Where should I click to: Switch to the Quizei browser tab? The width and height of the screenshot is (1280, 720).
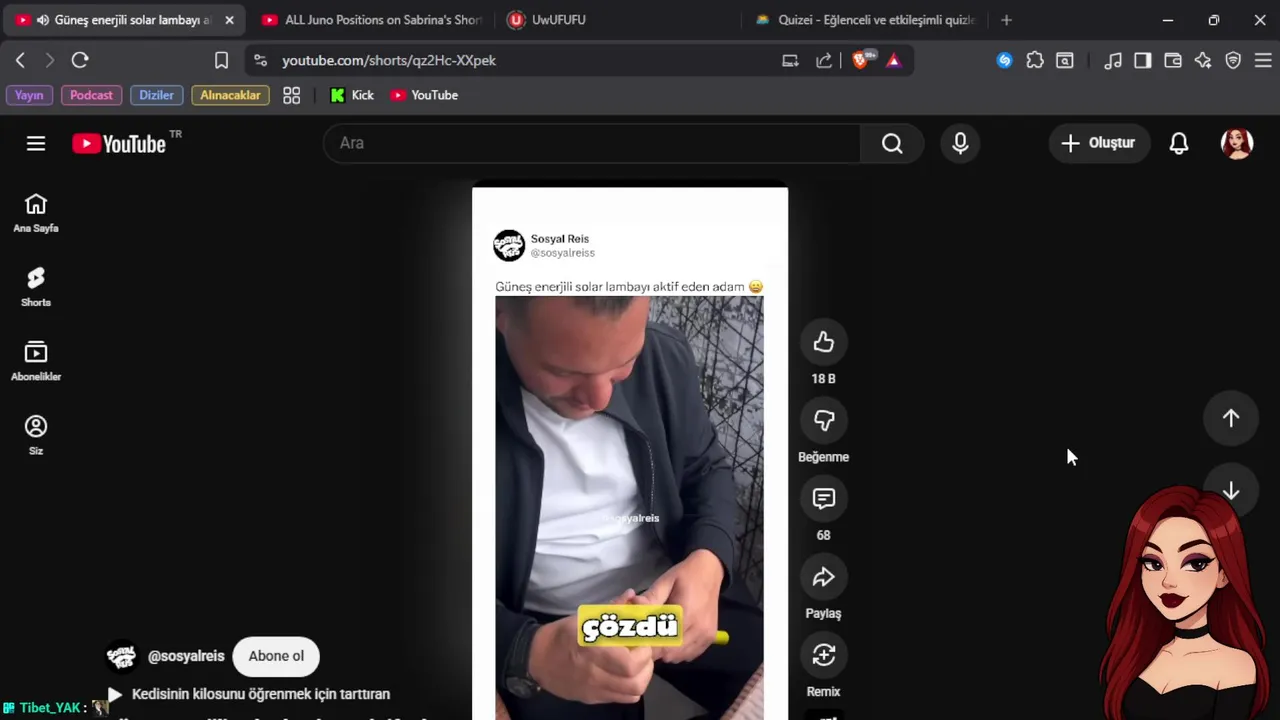click(x=864, y=20)
